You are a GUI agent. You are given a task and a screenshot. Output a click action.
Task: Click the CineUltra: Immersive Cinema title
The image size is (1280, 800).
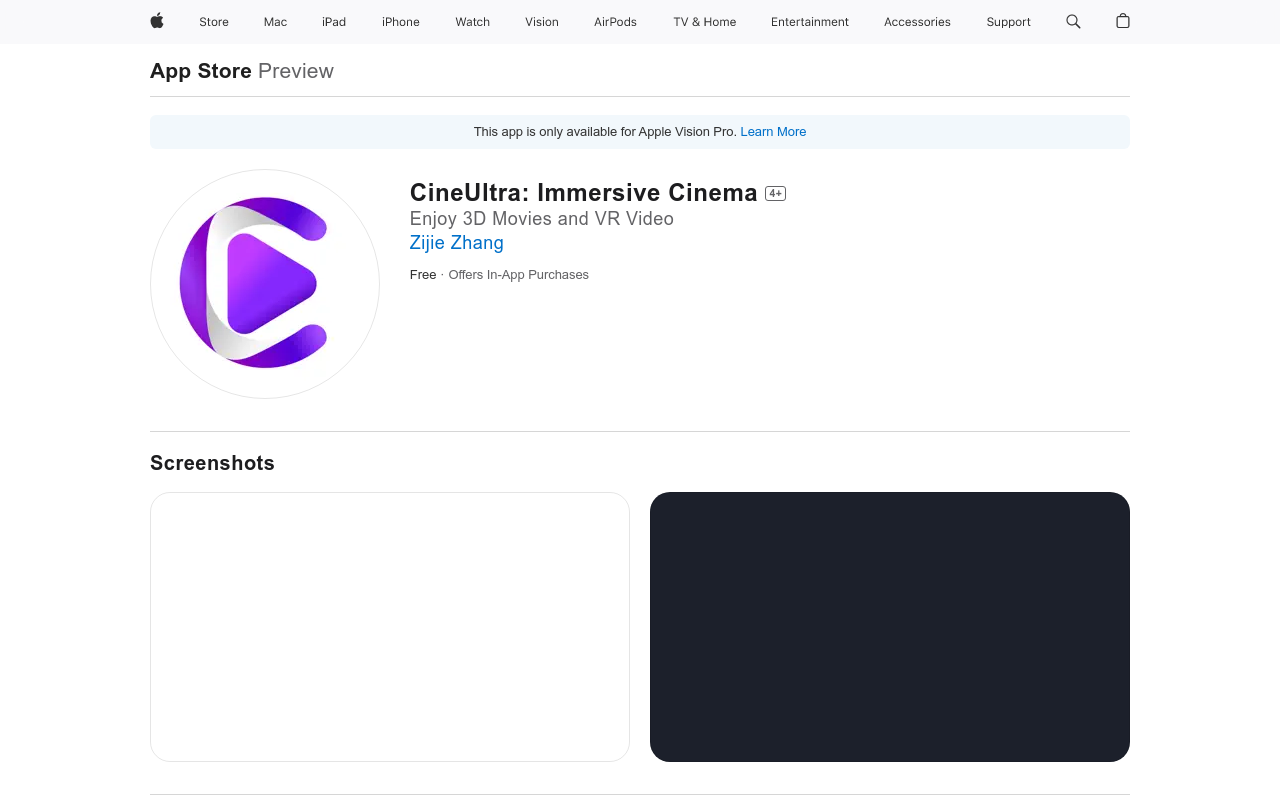(584, 193)
